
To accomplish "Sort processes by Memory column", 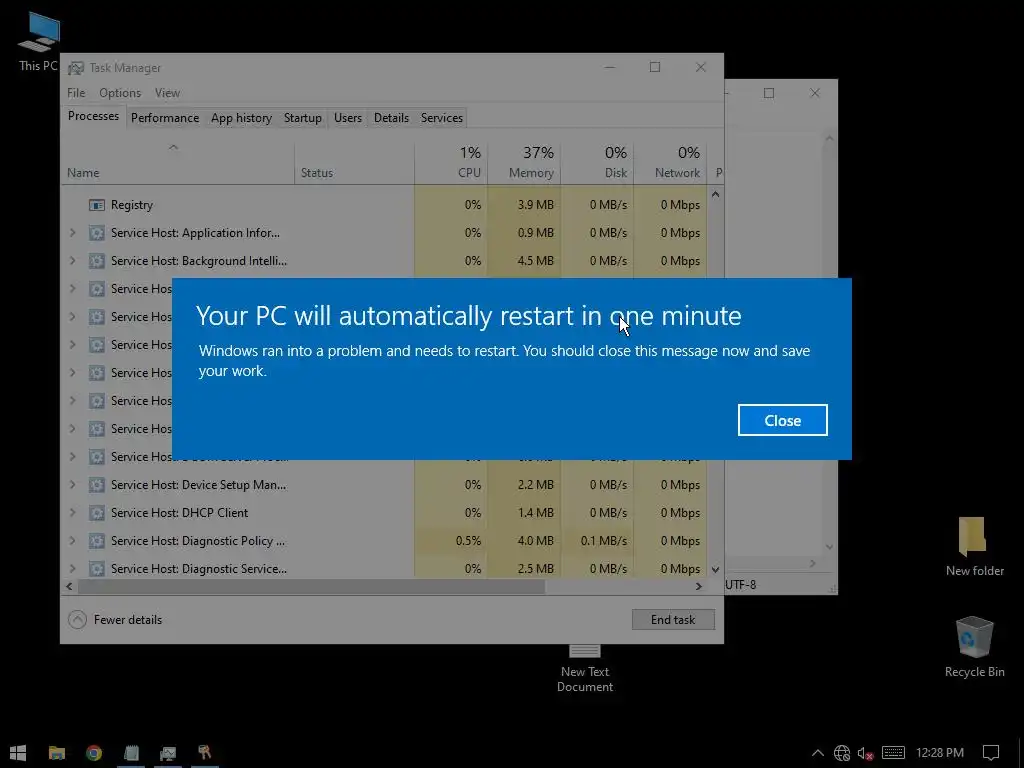I will (524, 163).
